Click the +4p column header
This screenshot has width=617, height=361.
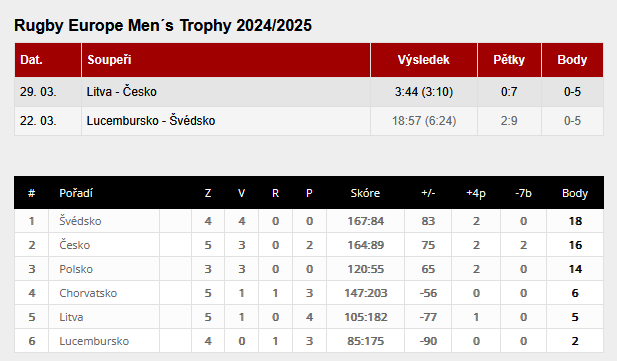tap(476, 193)
